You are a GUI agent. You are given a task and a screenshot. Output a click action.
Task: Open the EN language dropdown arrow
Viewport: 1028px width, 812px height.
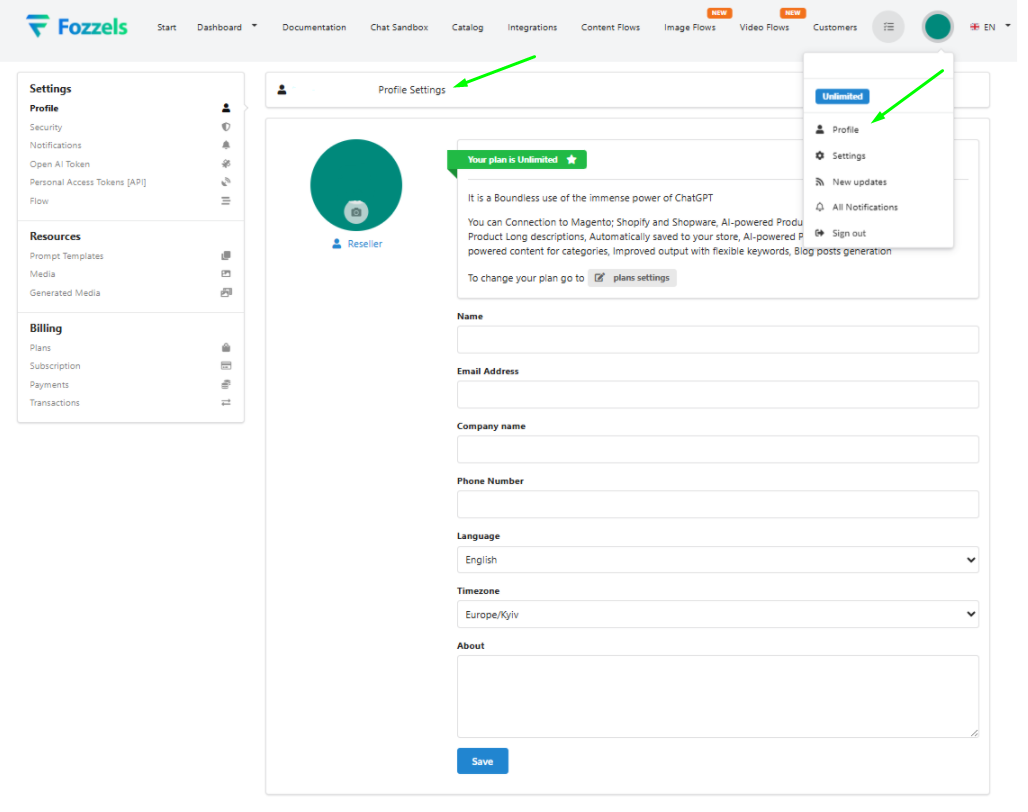pos(1008,26)
